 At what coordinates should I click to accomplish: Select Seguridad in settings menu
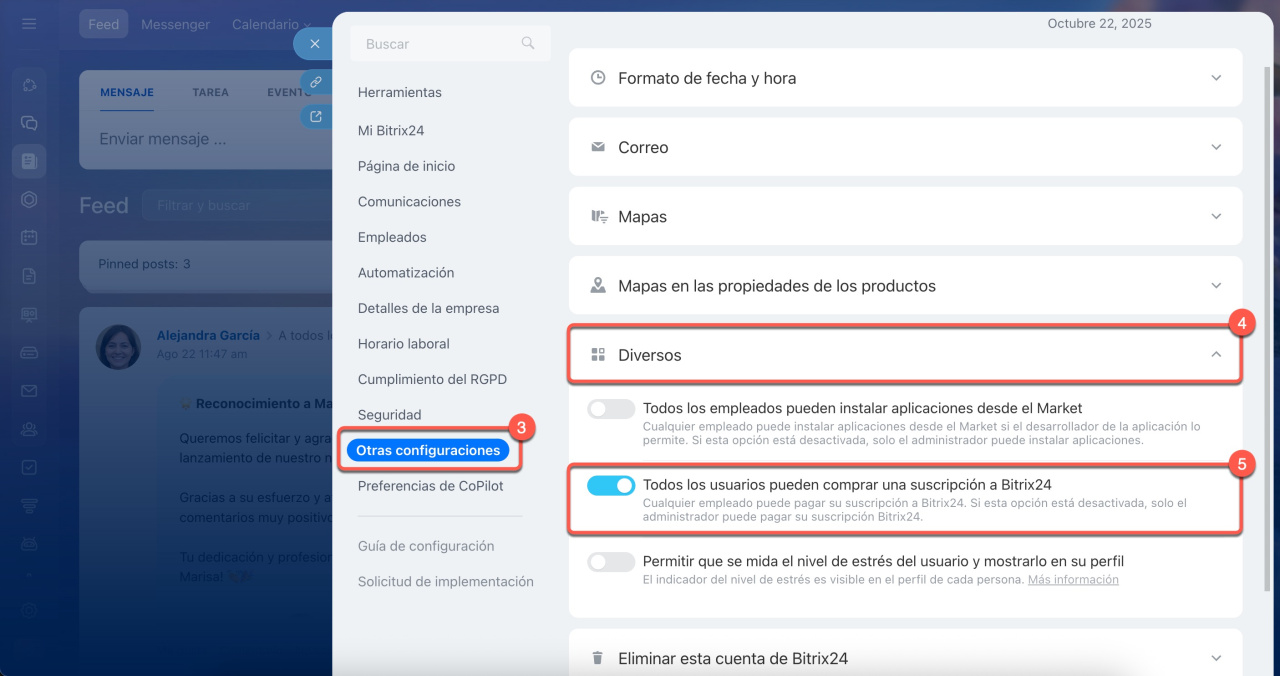coord(389,415)
